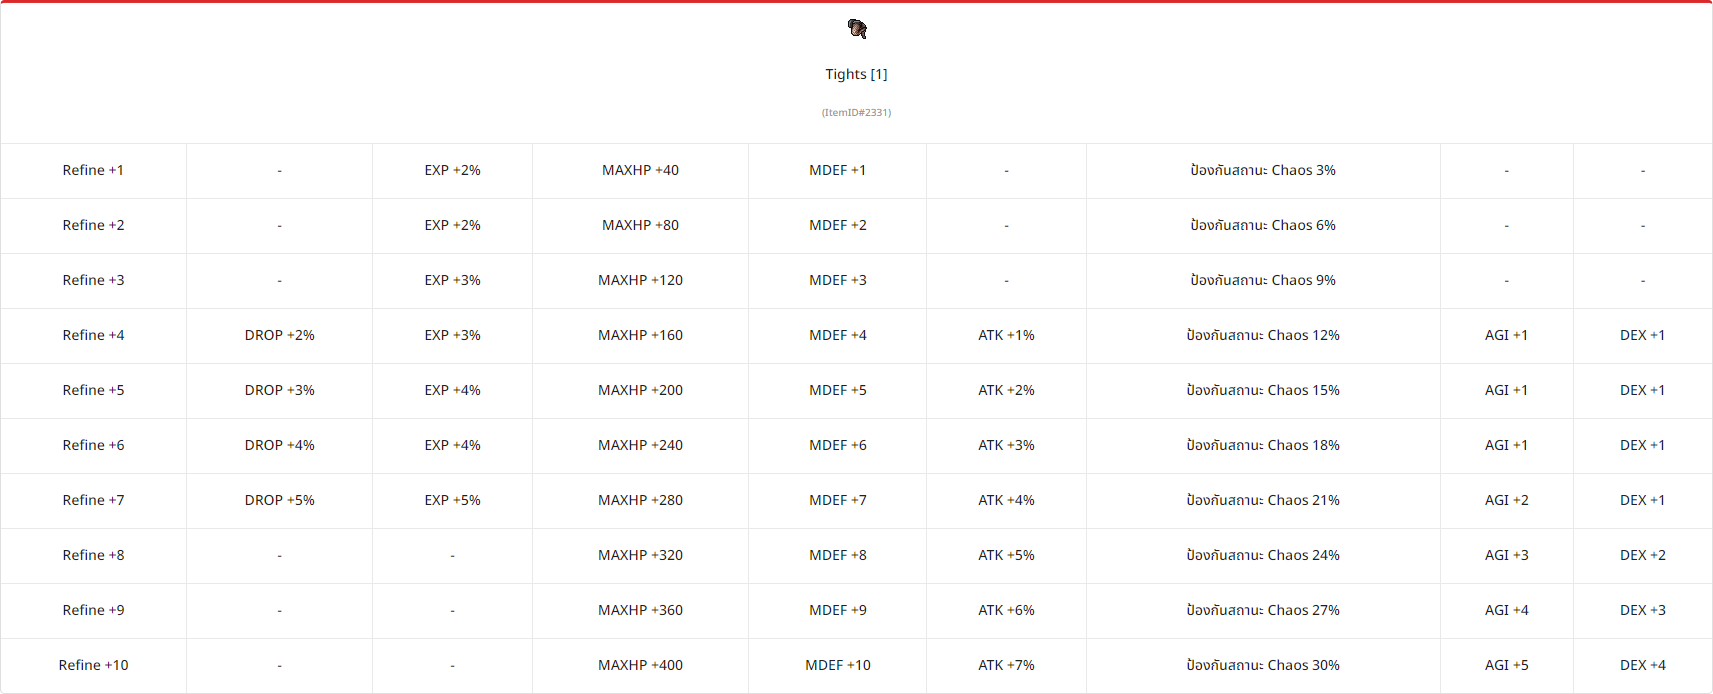Screen dimensions: 1713x694
Task: Select the Refine +1 row label
Action: 93,170
